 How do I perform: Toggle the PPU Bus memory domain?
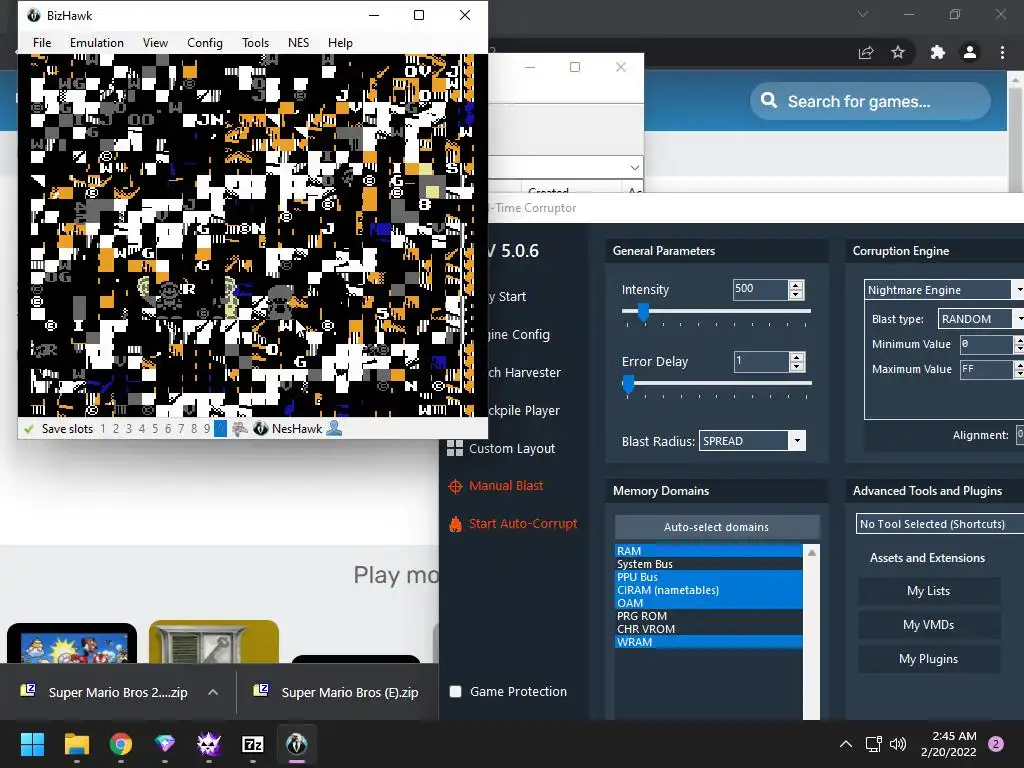[x=709, y=577]
